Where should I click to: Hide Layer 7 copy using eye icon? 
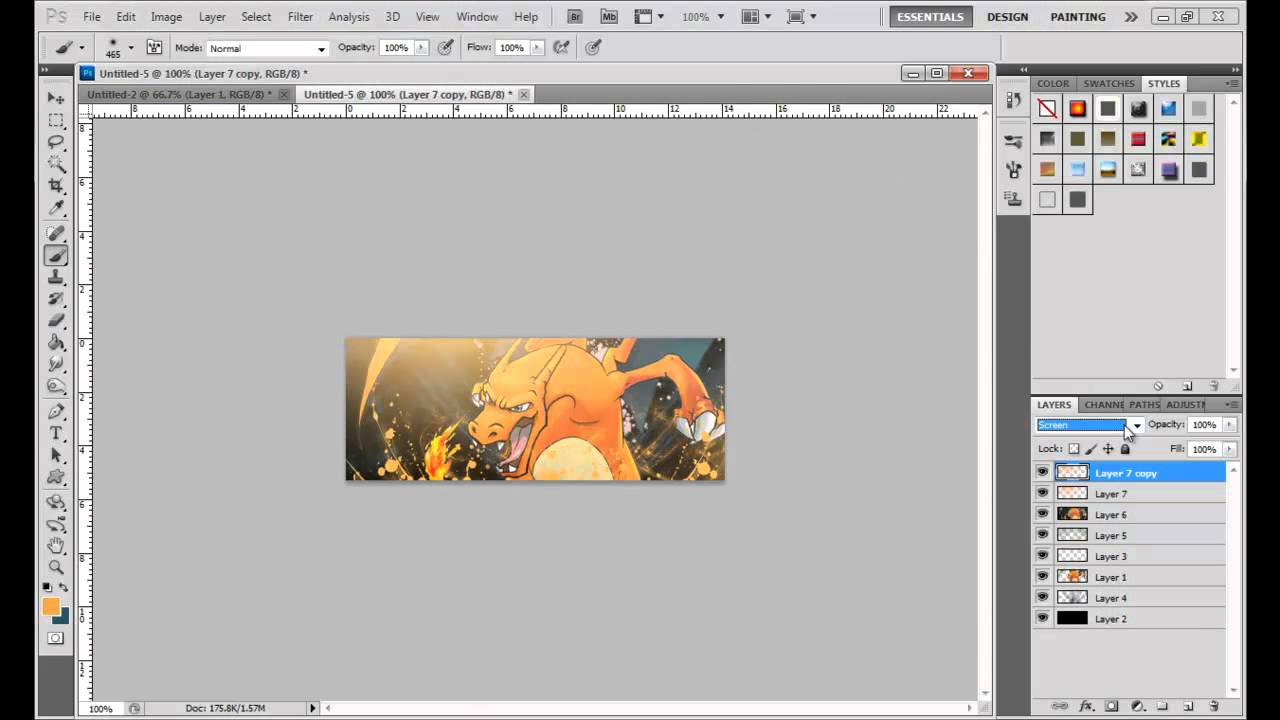click(1043, 472)
